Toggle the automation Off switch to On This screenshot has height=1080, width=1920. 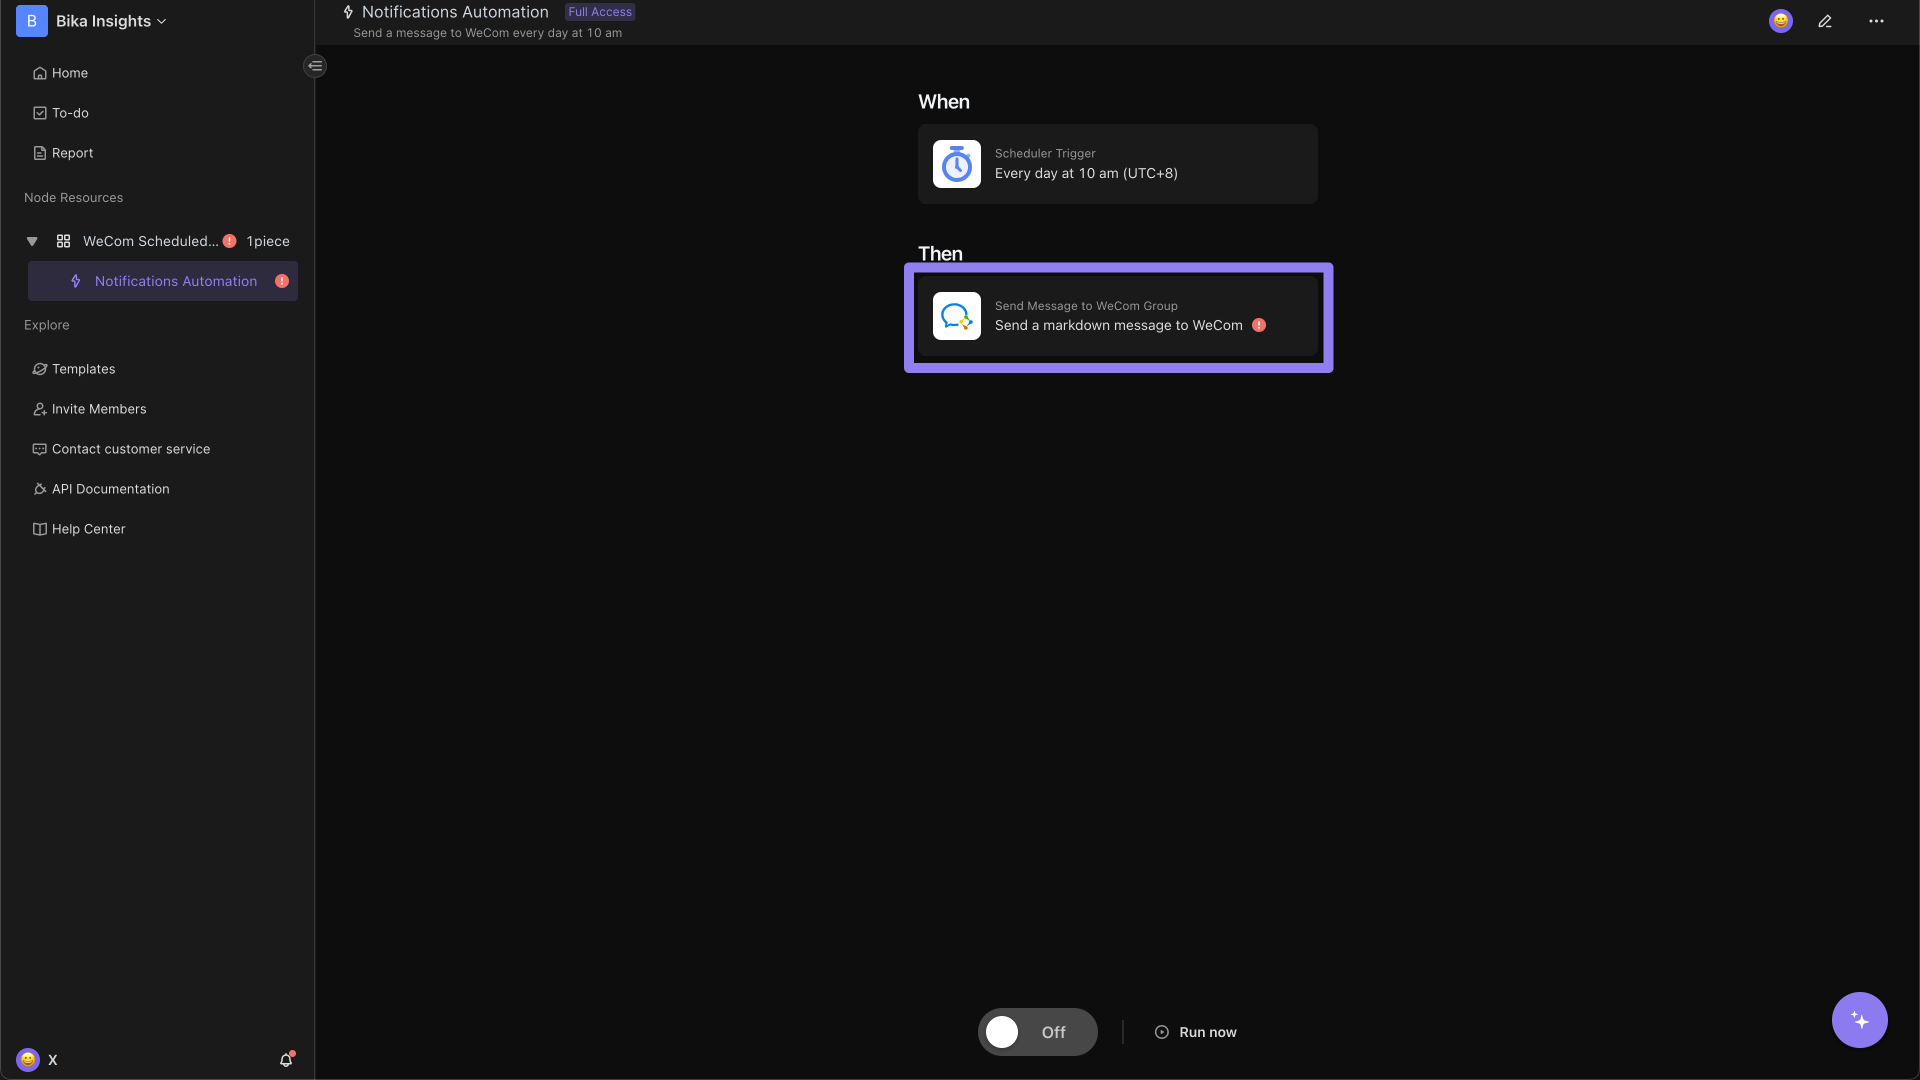pos(1038,1033)
